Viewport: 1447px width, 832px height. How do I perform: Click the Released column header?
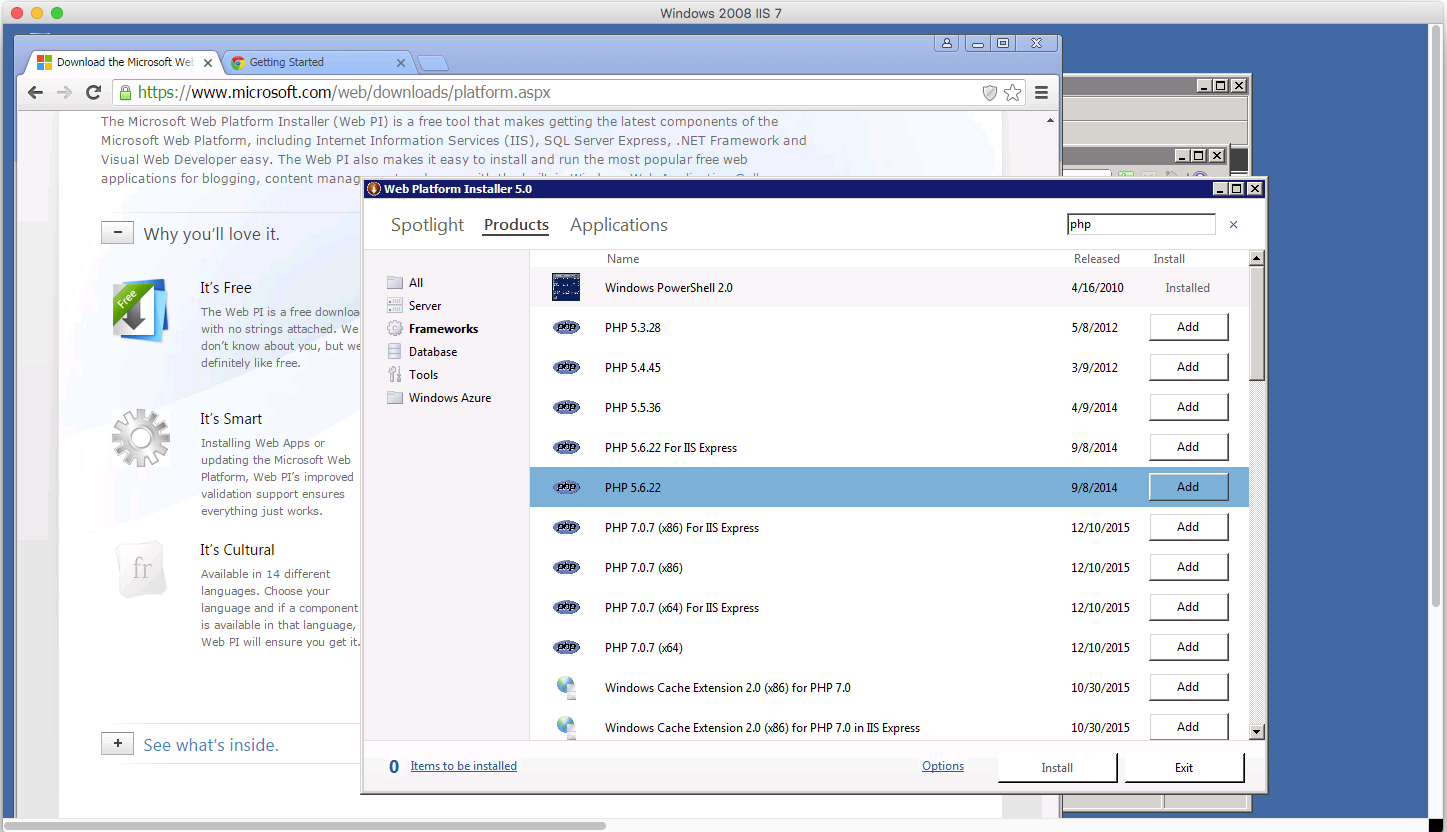(1097, 259)
